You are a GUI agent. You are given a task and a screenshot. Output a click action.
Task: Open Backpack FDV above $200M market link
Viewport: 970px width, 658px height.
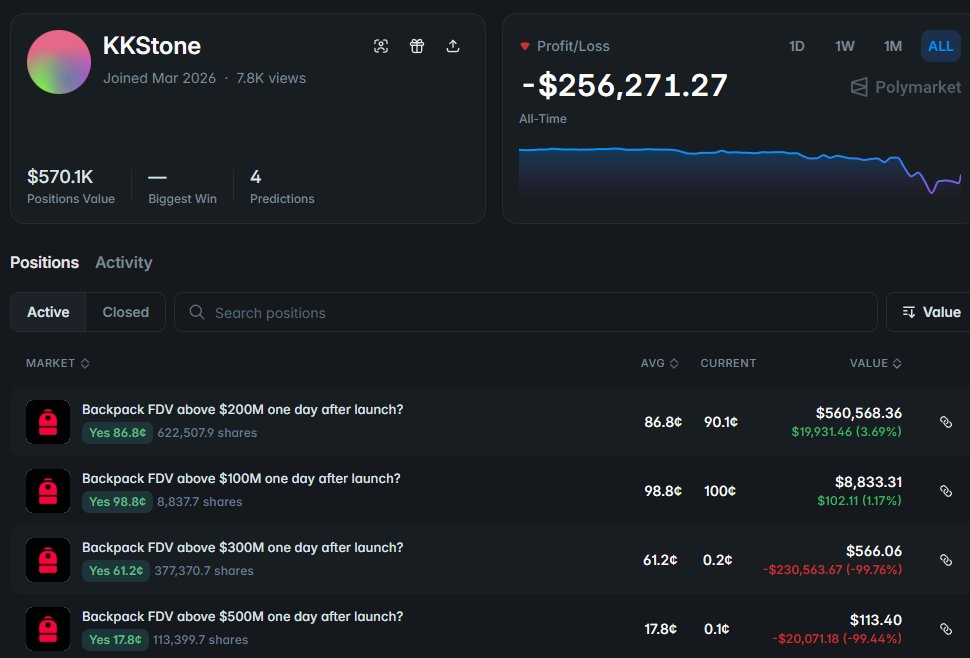click(242, 409)
